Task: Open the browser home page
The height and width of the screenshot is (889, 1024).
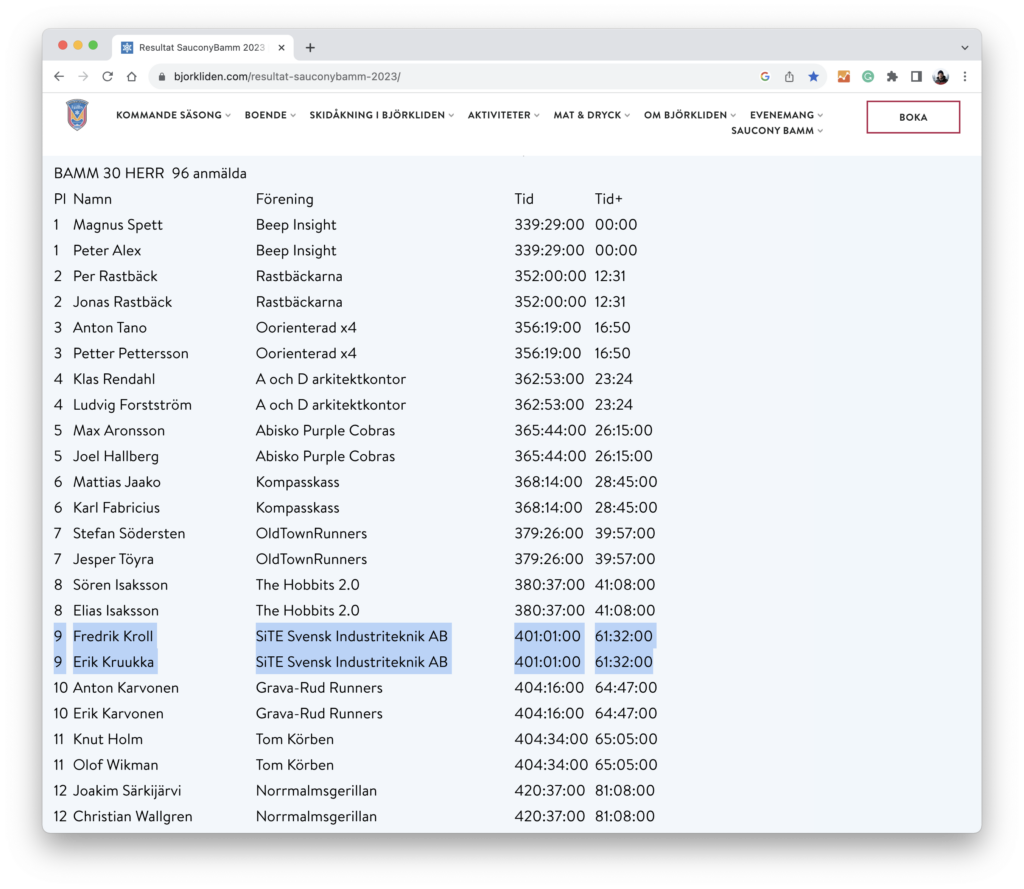Action: (132, 76)
